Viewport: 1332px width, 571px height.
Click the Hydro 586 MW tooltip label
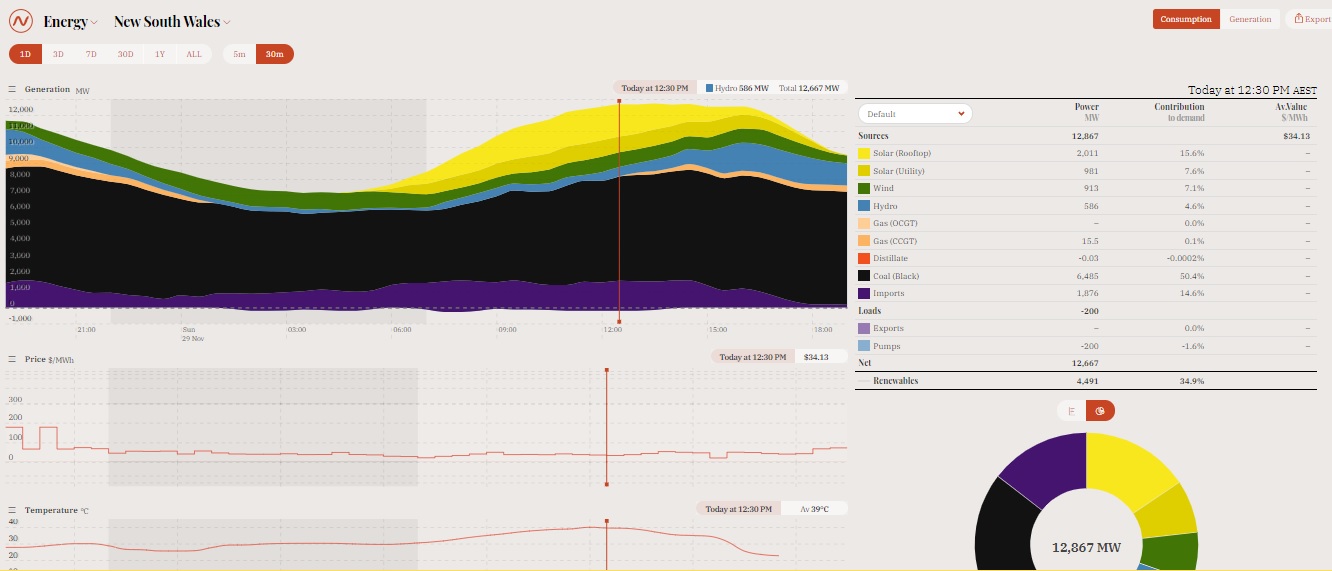tap(738, 88)
